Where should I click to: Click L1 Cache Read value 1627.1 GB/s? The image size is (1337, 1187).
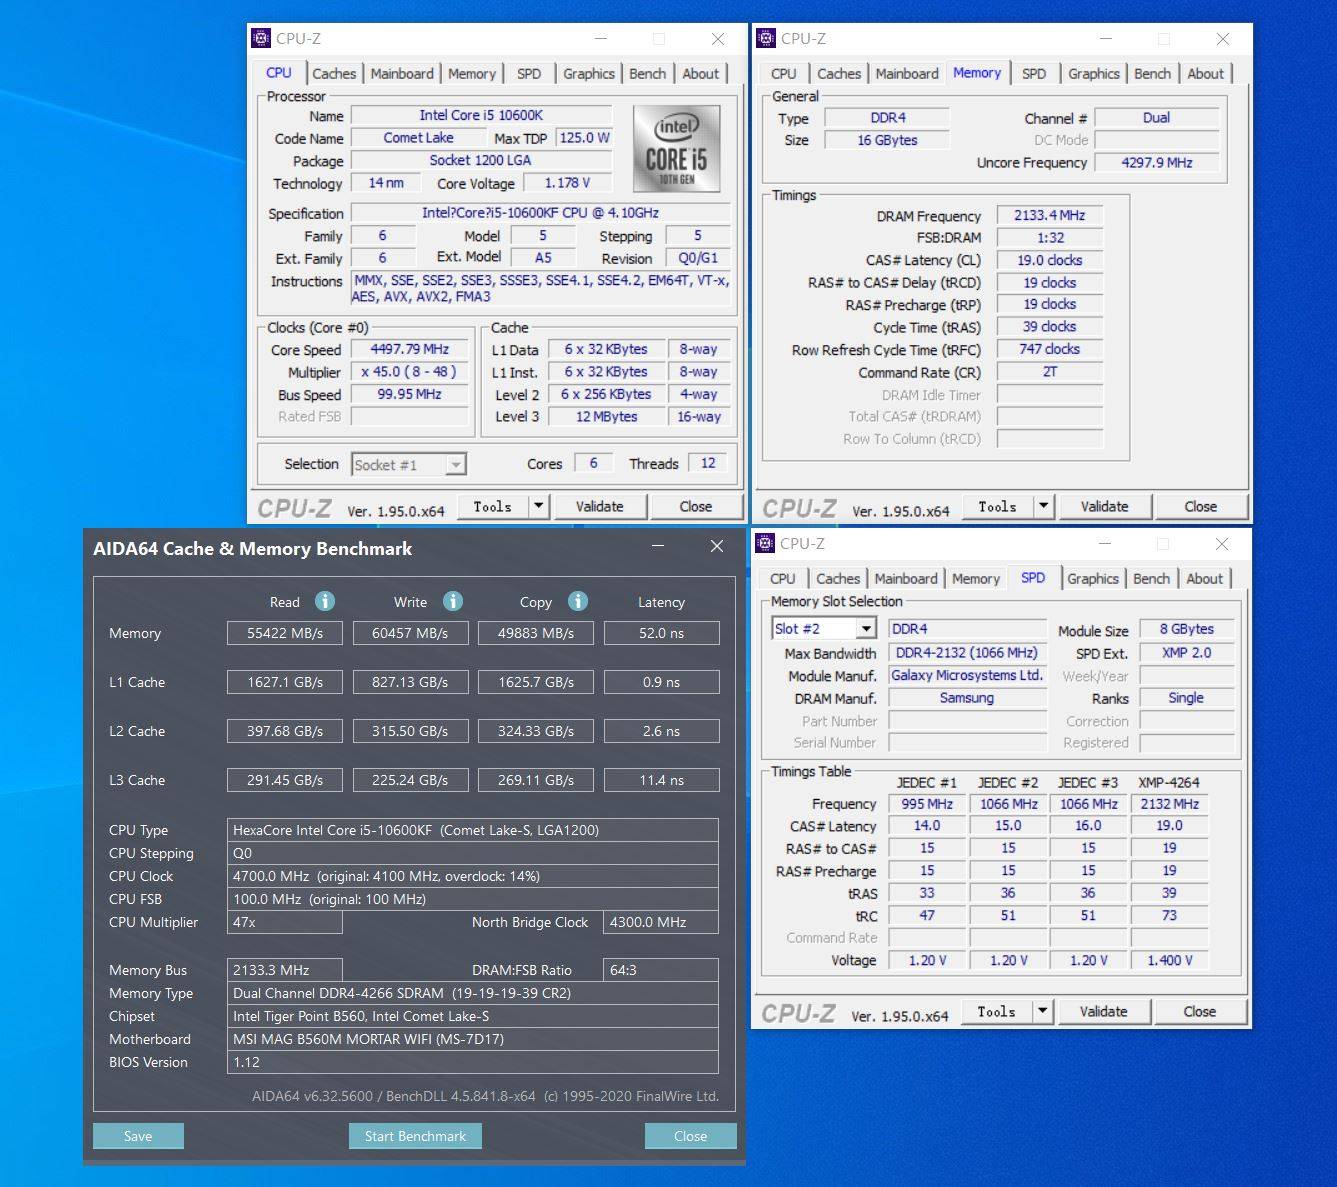point(285,682)
